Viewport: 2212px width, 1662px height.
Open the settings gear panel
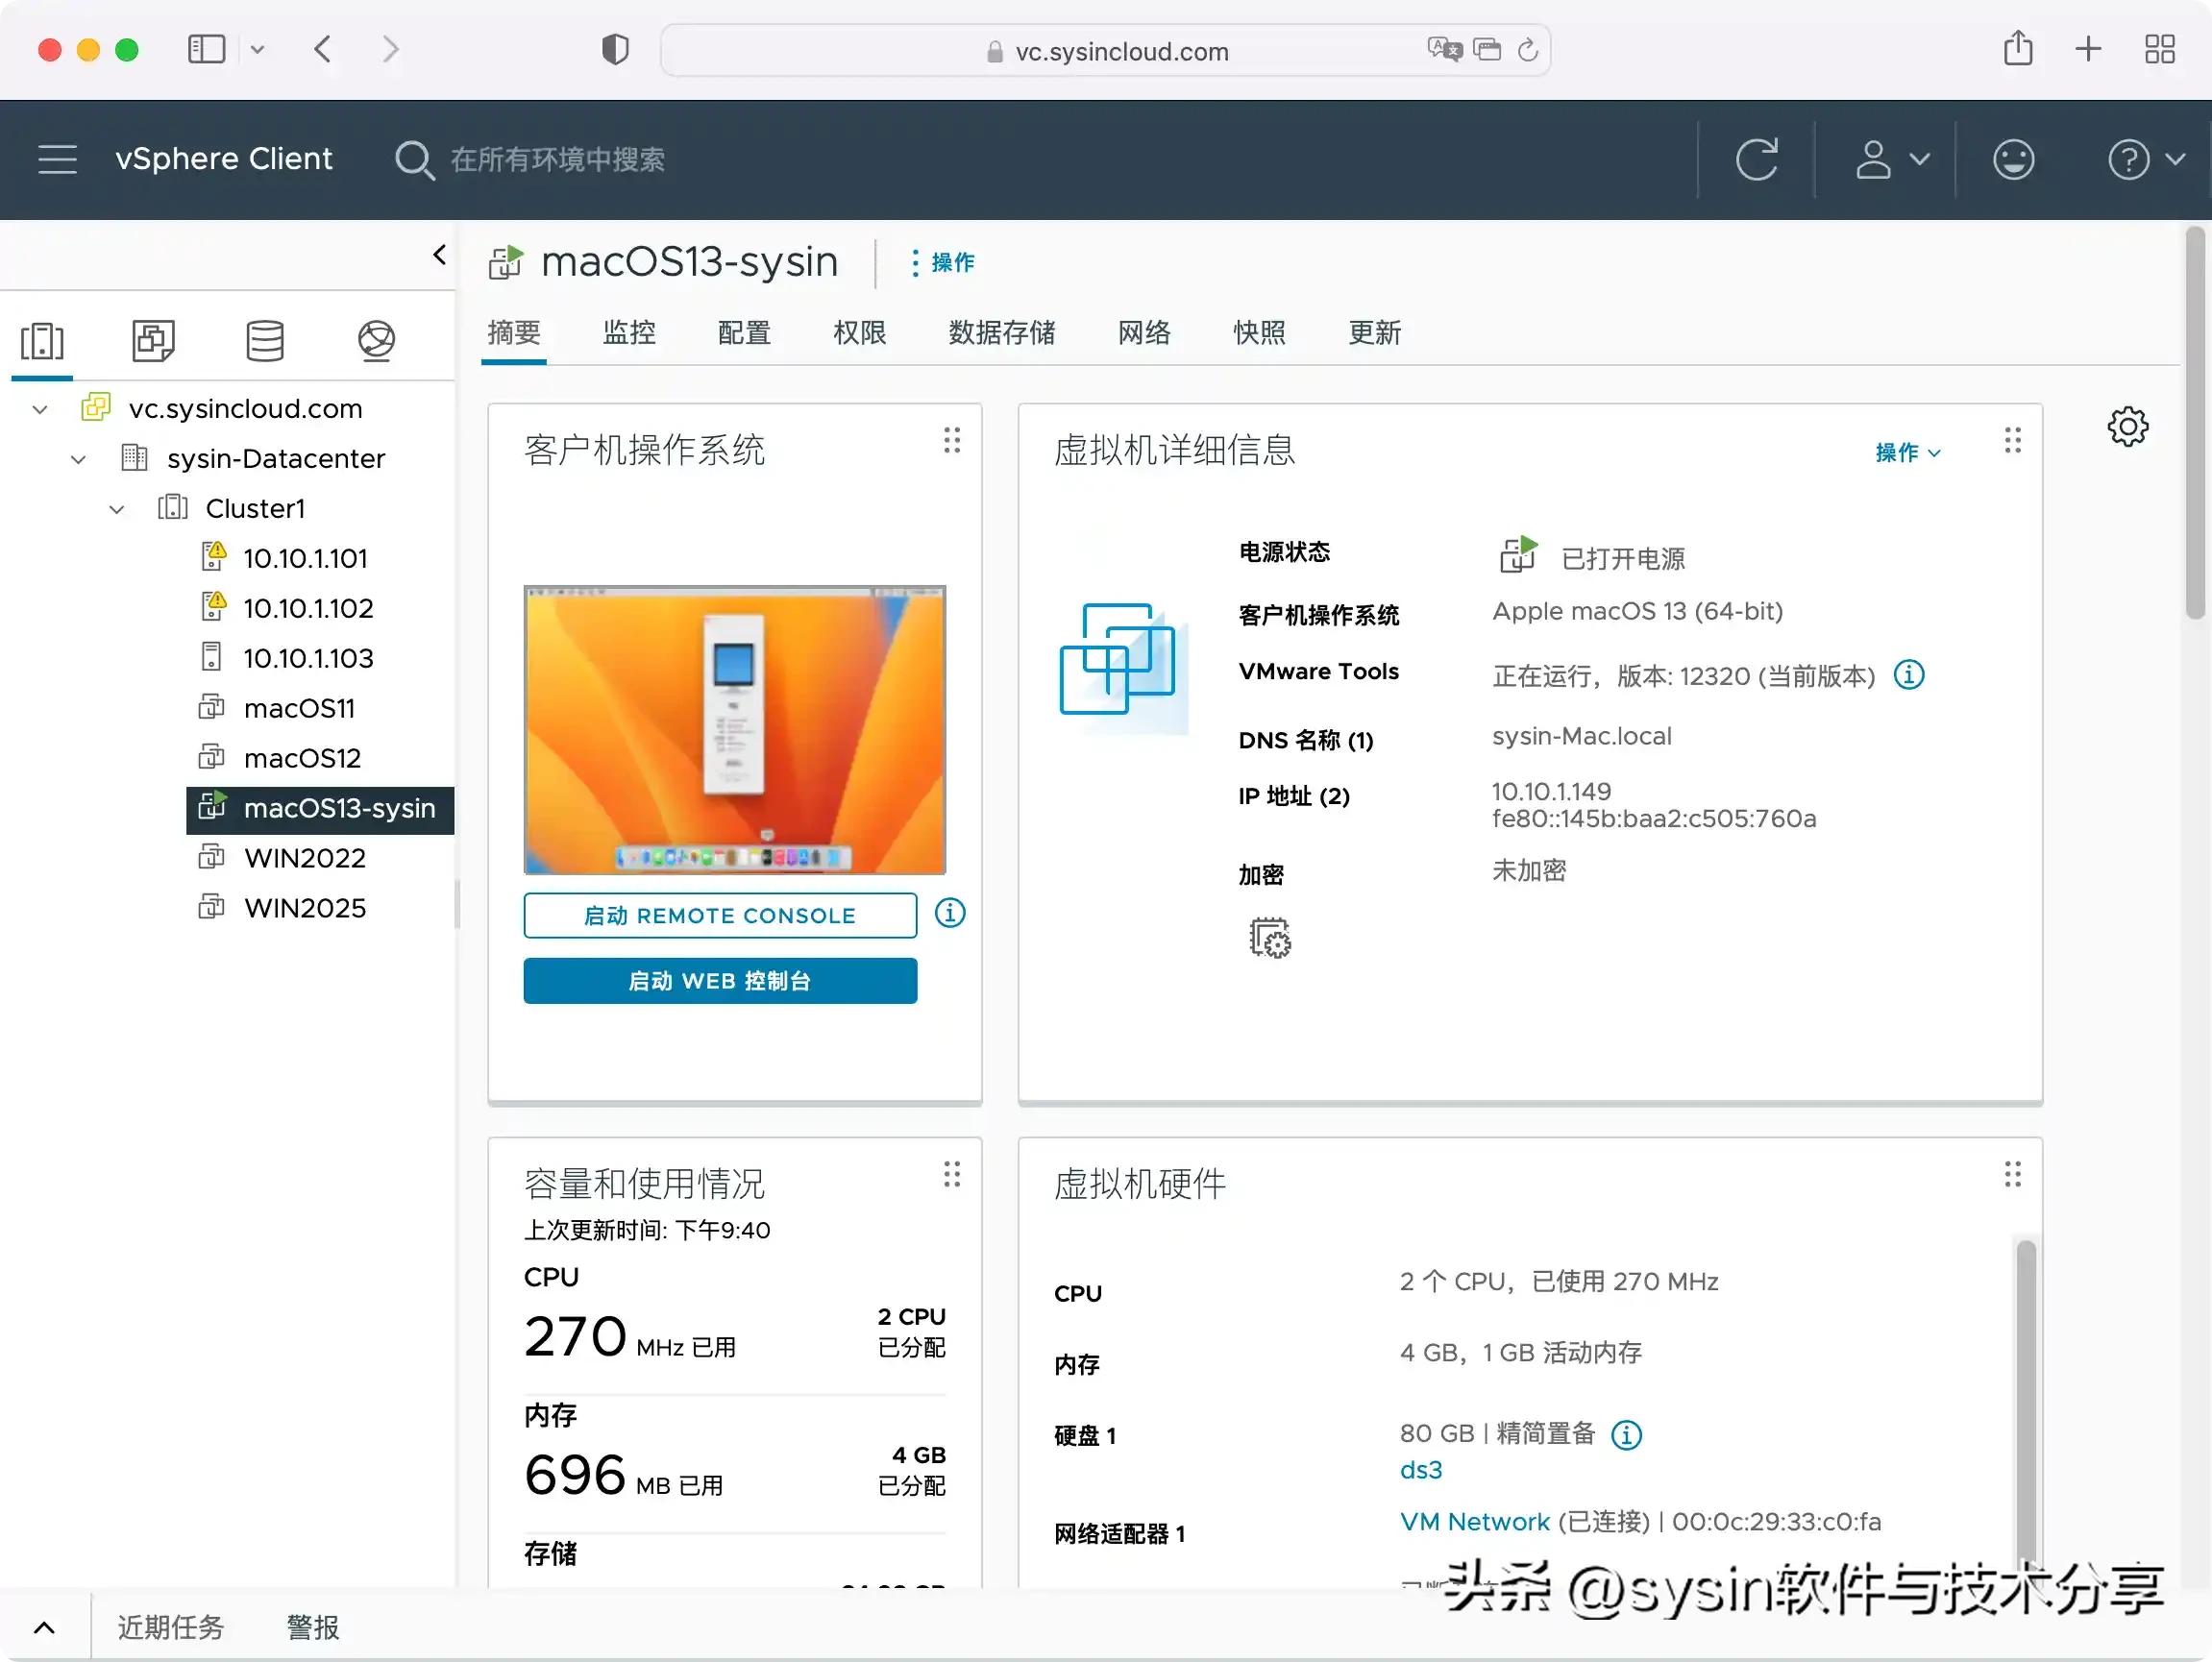tap(2128, 427)
